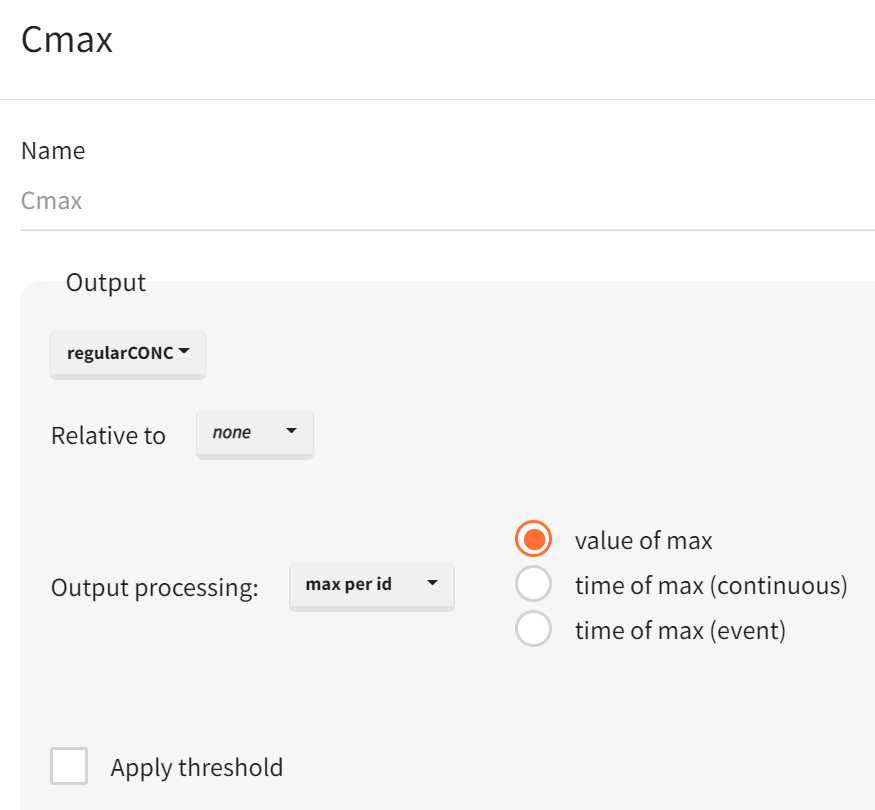The width and height of the screenshot is (875, 810).
Task: Open the regularCONC output dropdown
Action: [x=127, y=353]
